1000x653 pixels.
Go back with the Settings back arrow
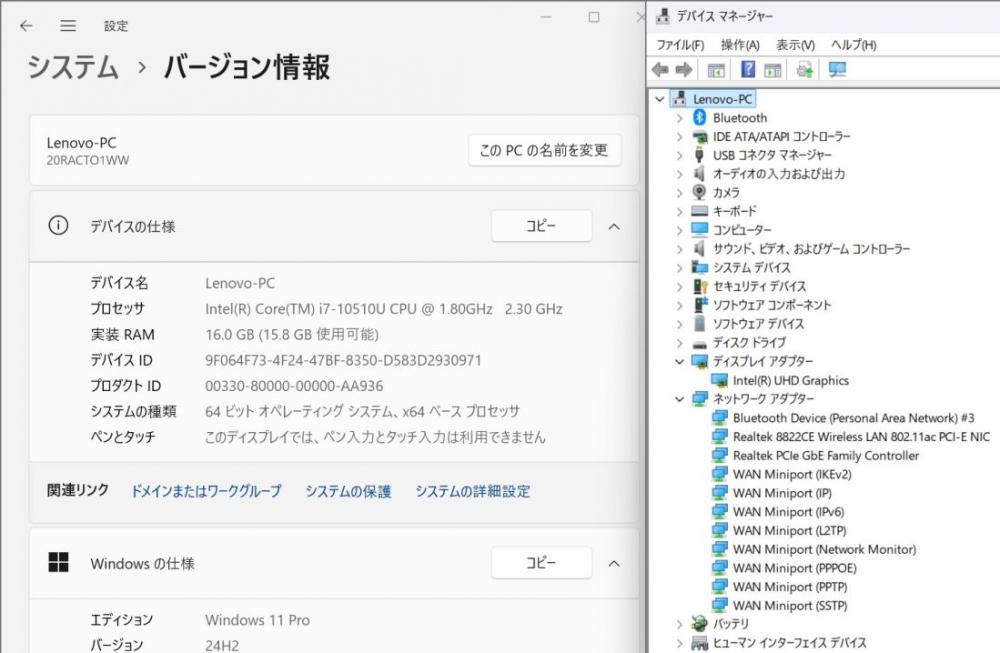[x=26, y=26]
